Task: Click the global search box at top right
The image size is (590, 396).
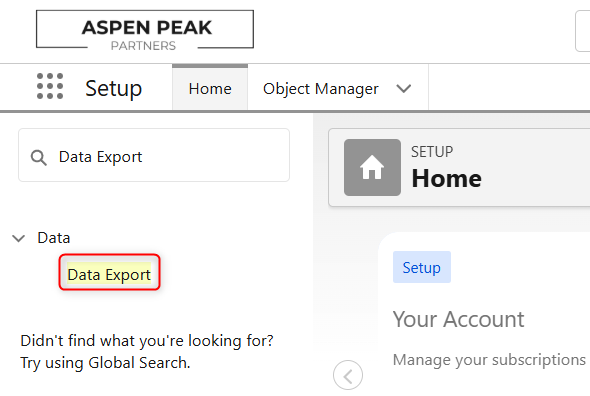Action: [582, 31]
